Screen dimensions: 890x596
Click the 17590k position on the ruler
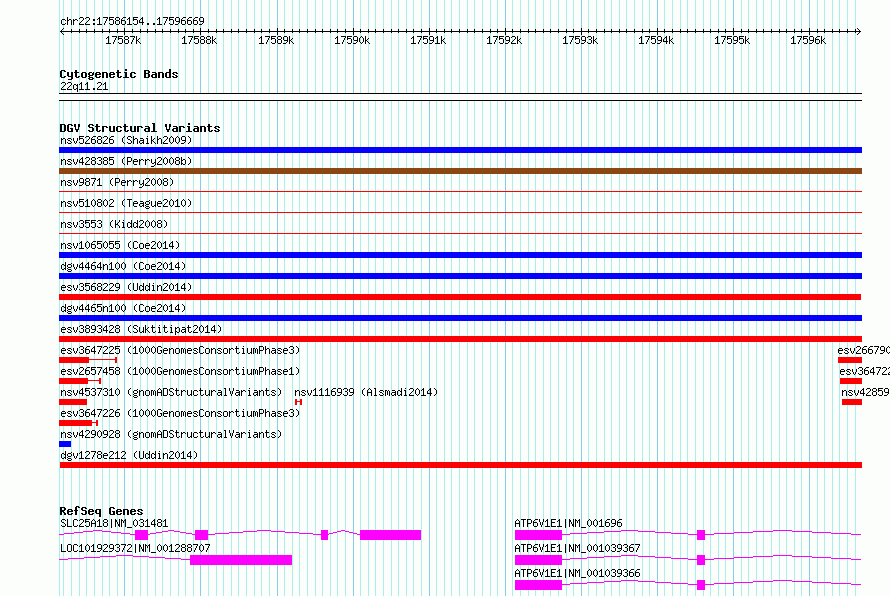click(352, 40)
